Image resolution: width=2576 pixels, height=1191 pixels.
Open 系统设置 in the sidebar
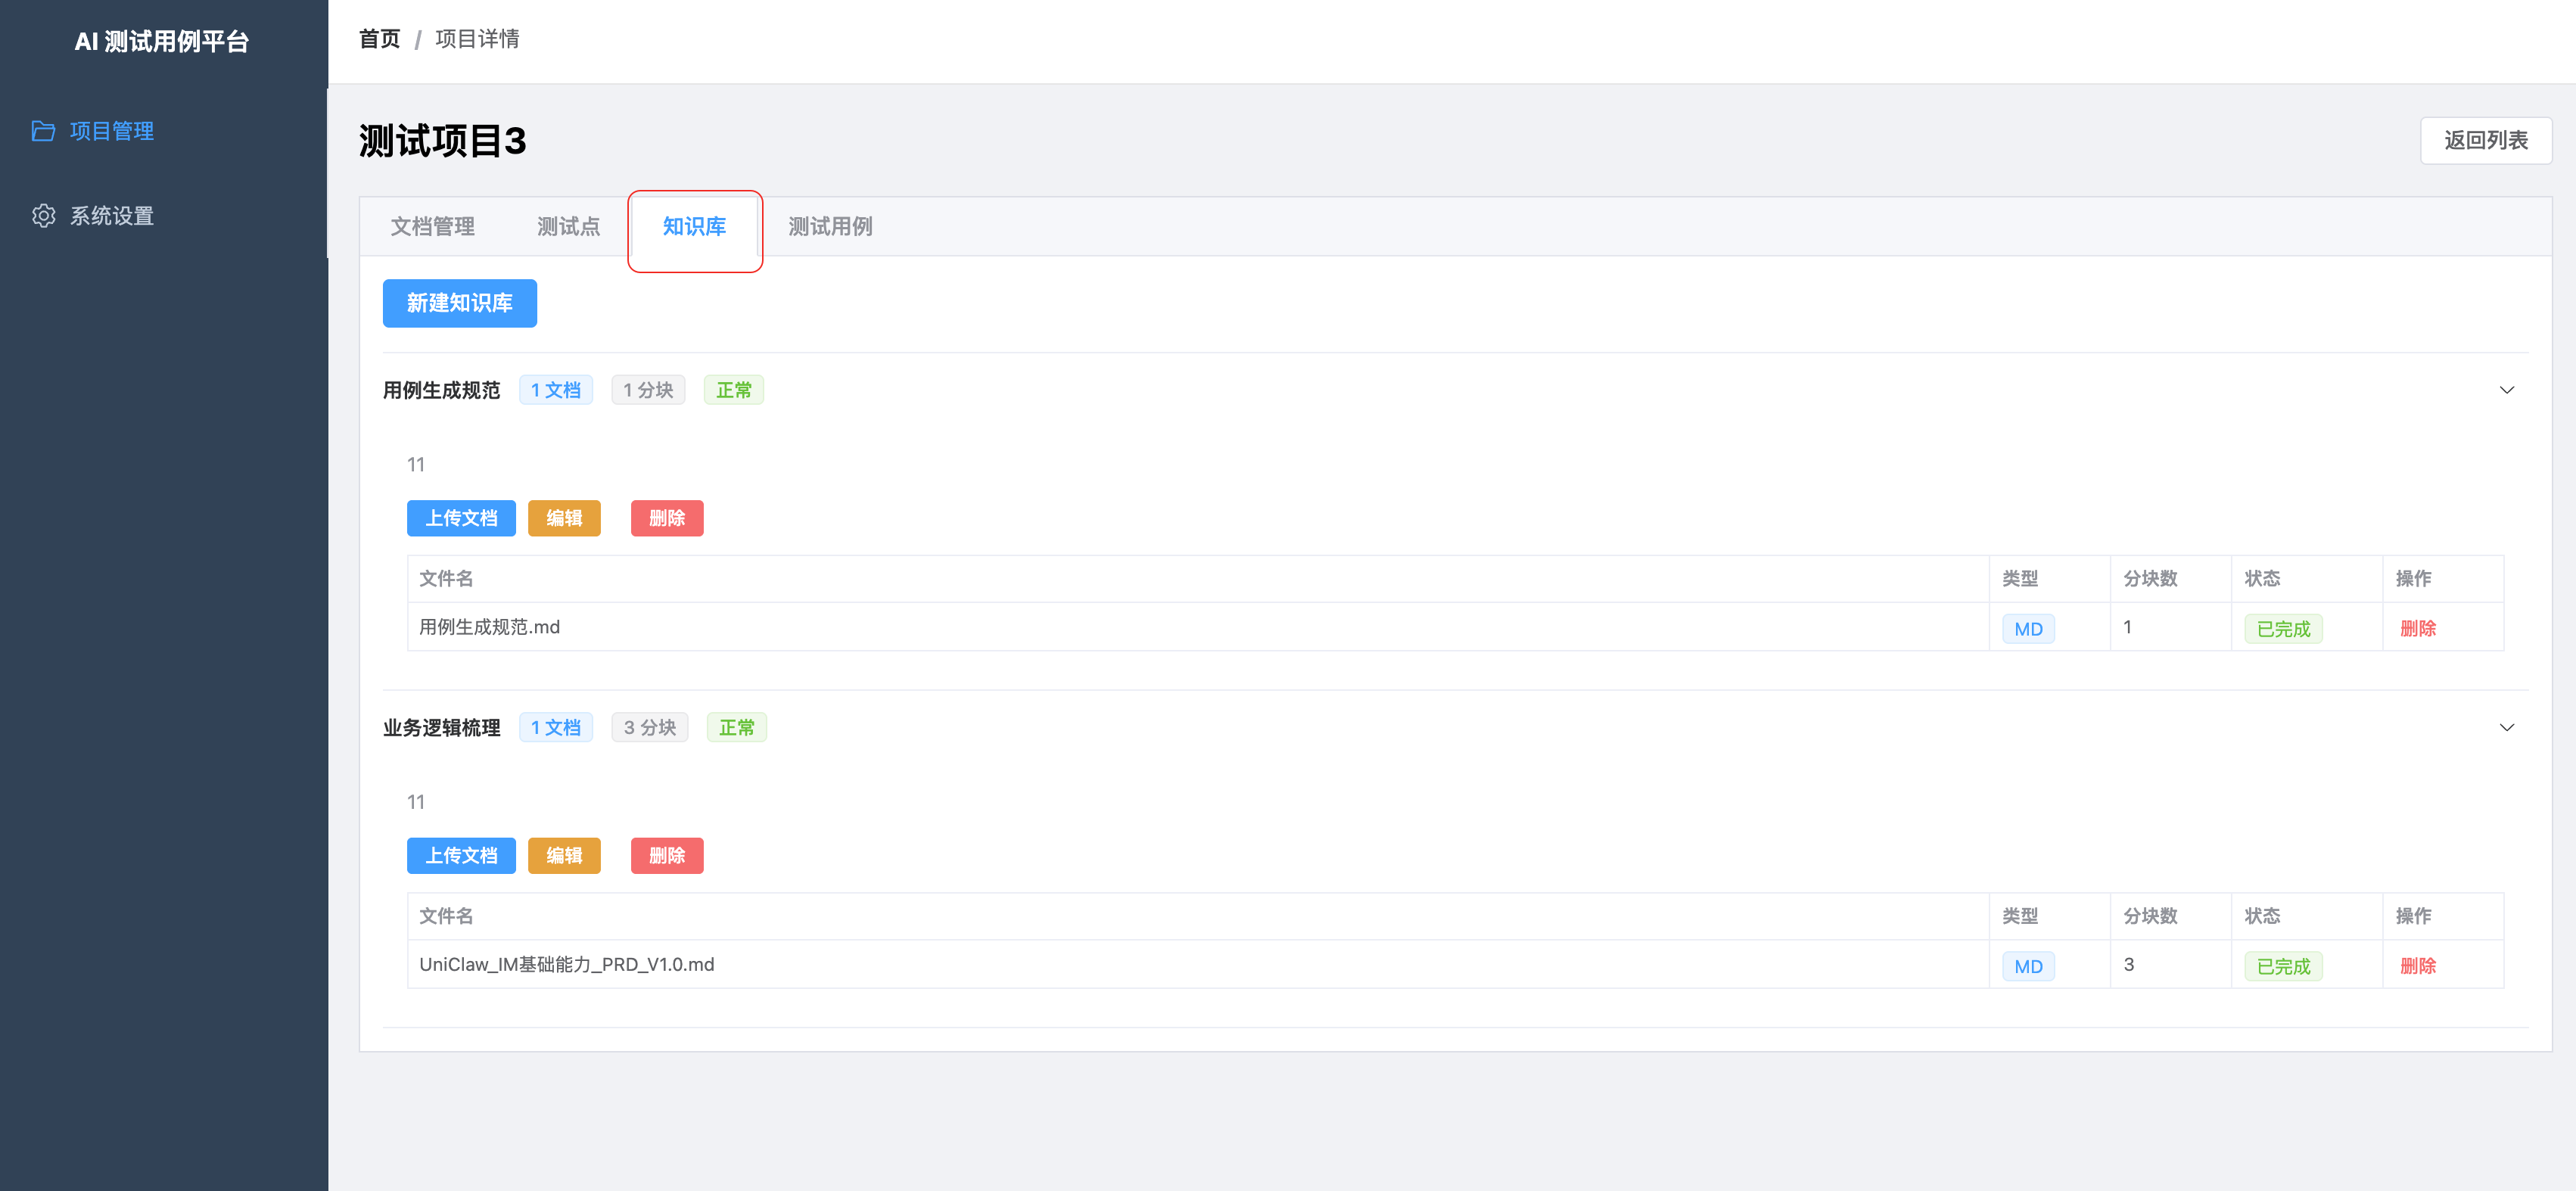coord(111,216)
